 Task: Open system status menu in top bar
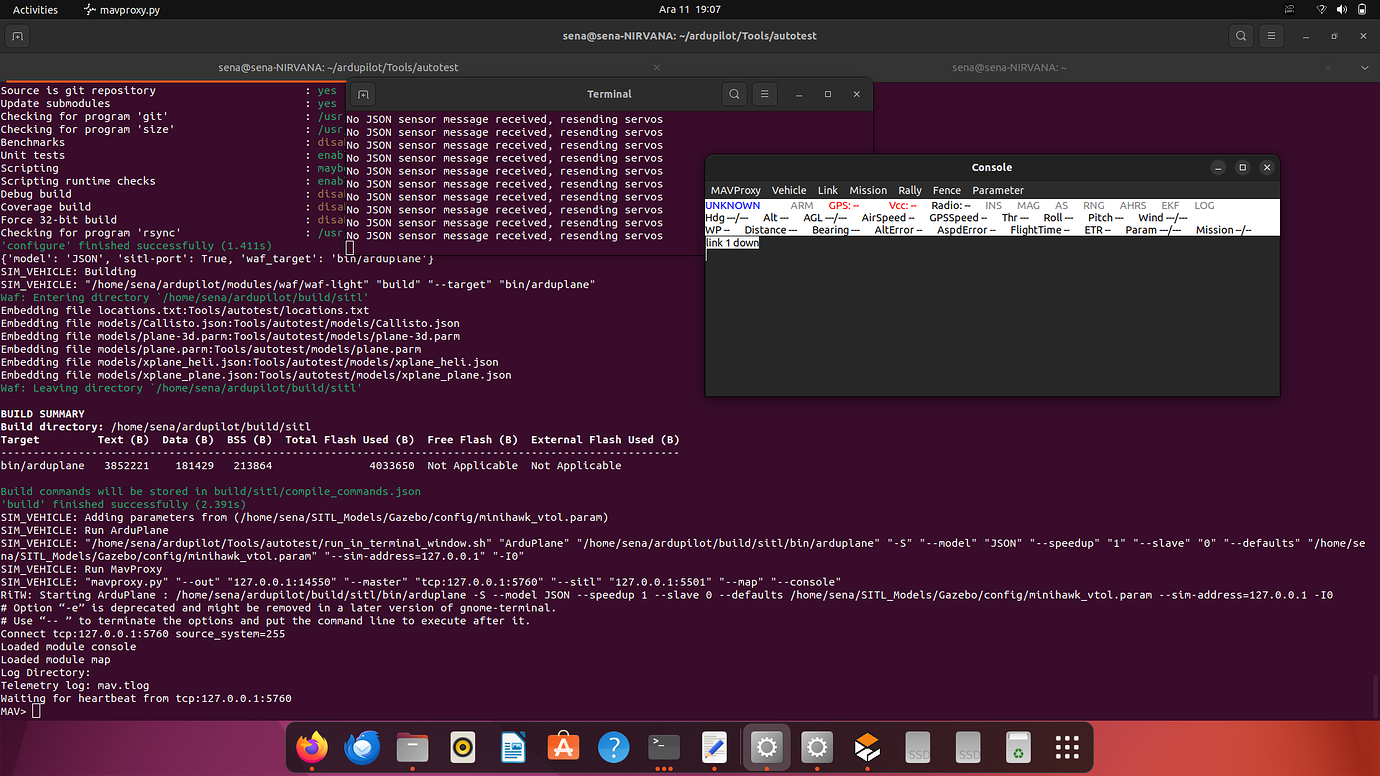pyautogui.click(x=1344, y=10)
